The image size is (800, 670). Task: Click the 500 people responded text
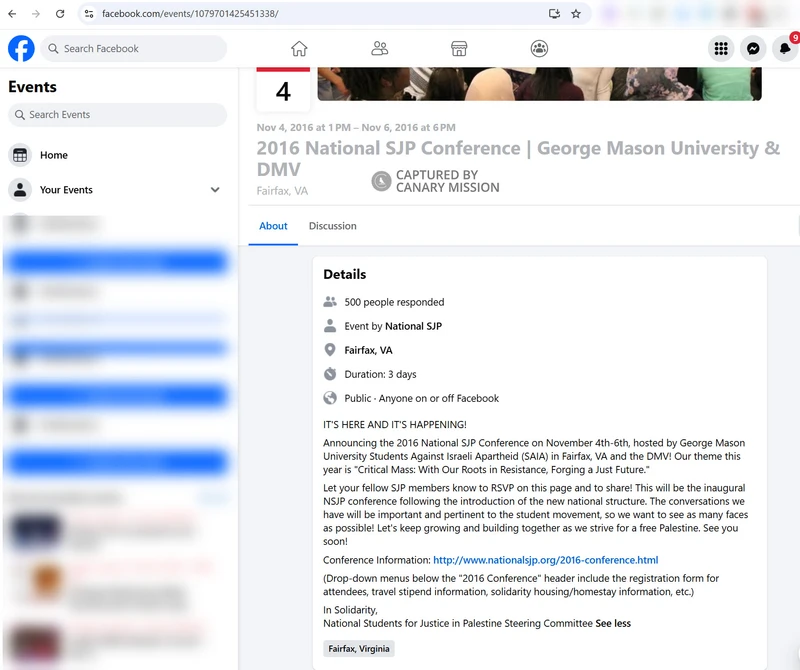(x=394, y=302)
